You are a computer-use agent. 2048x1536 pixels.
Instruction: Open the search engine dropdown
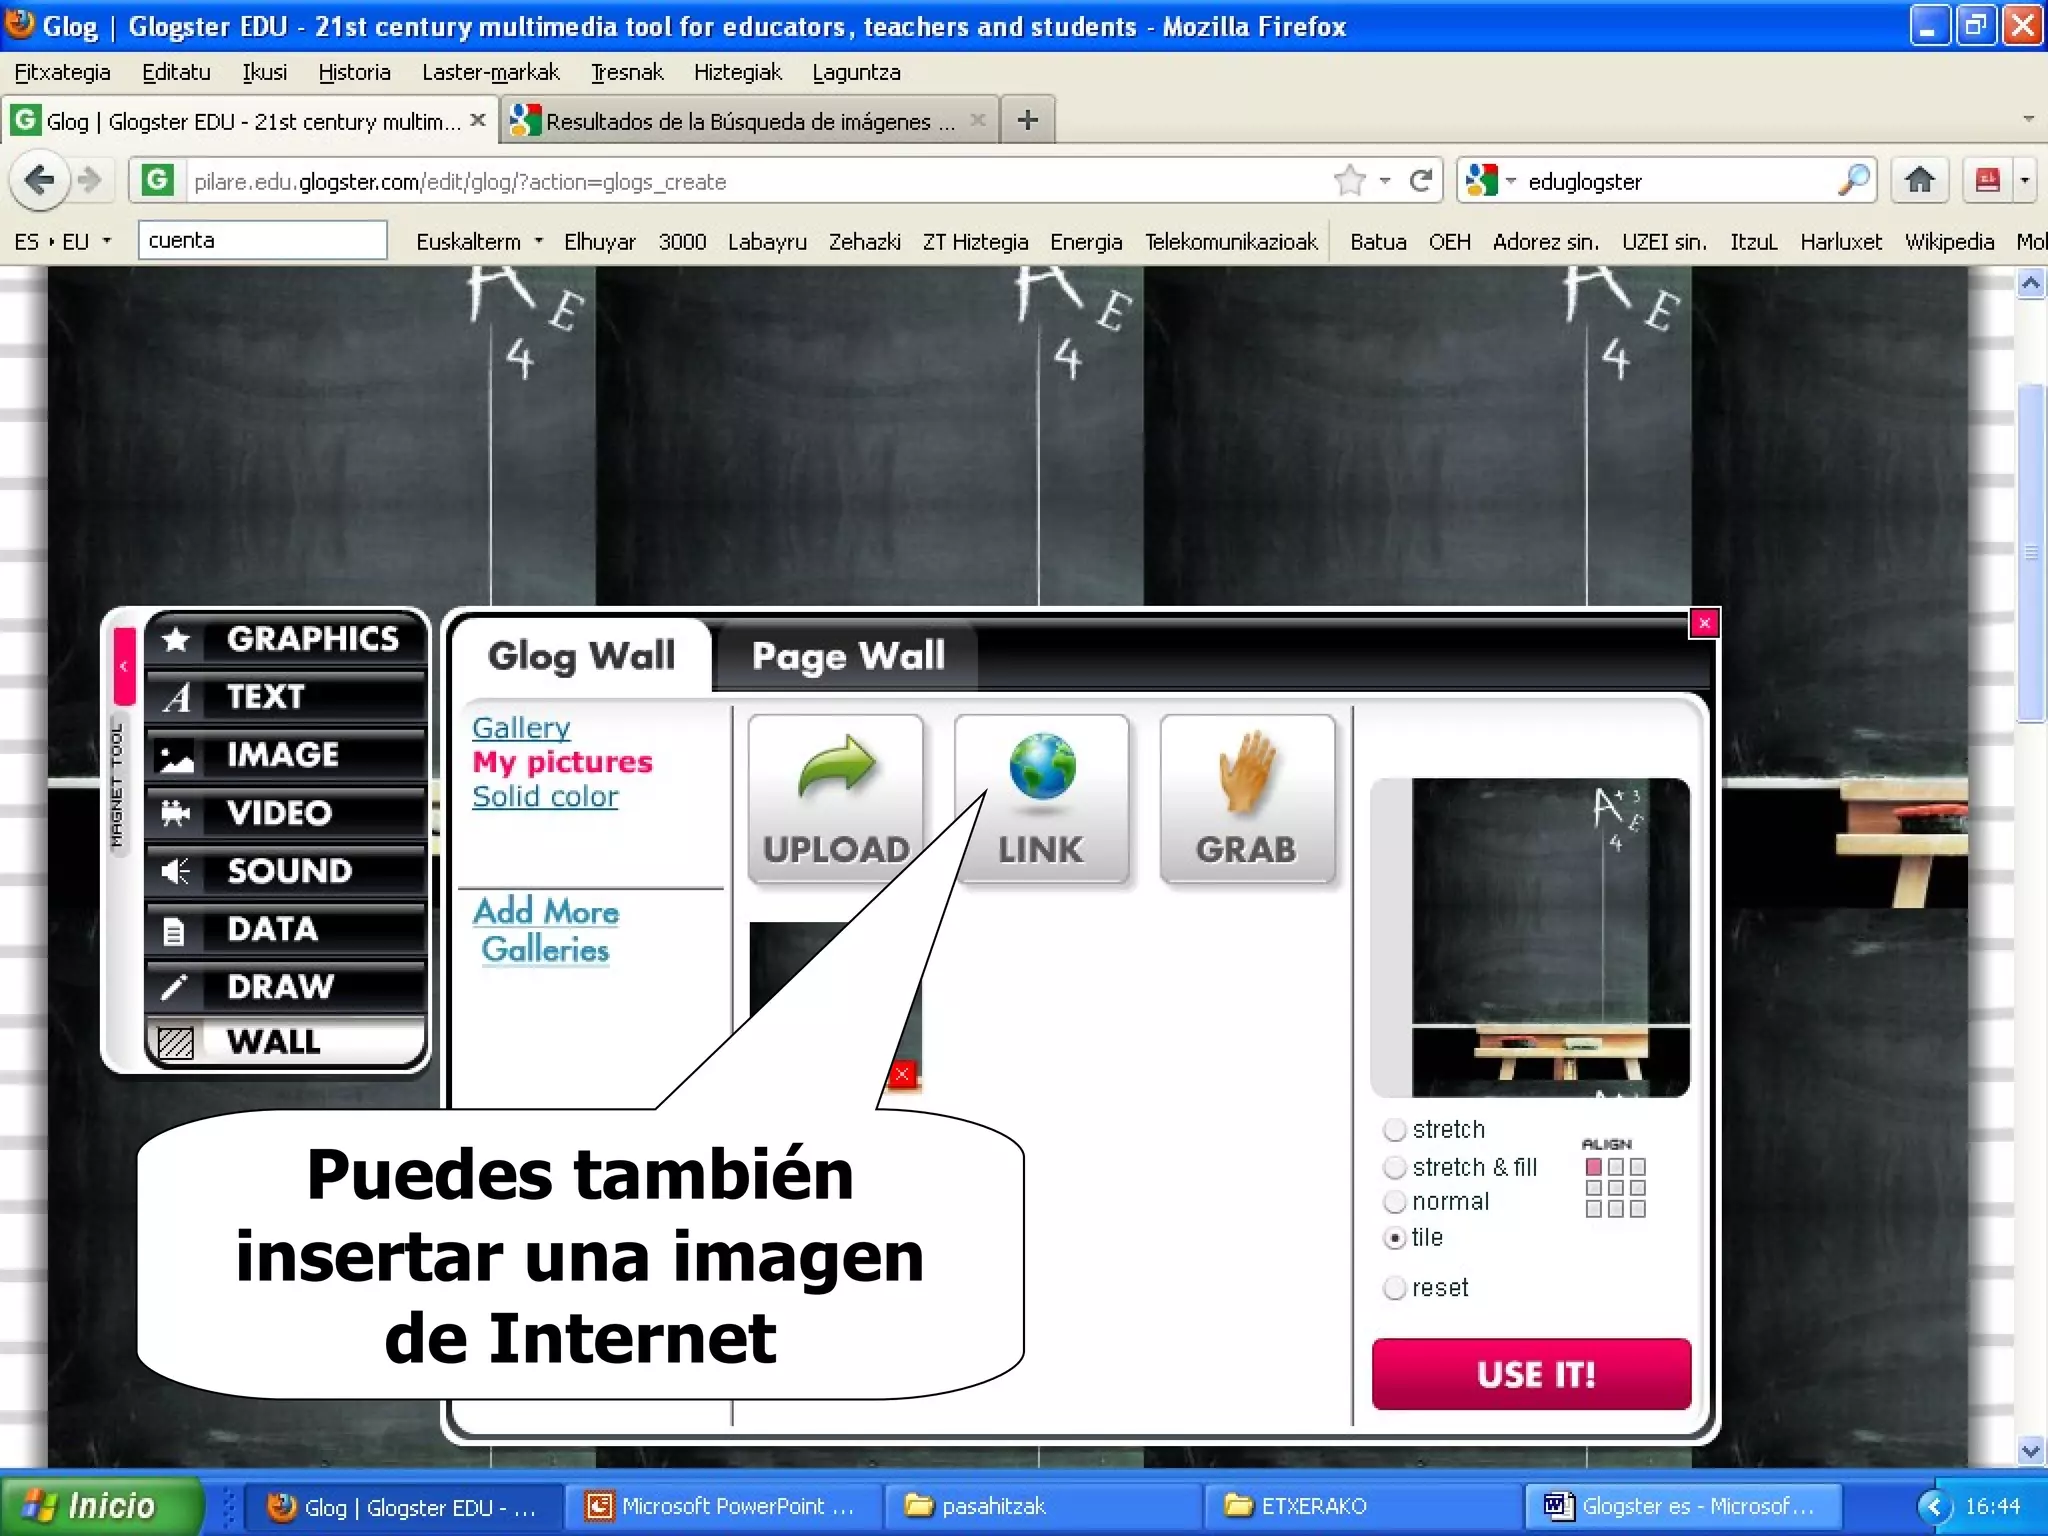point(1510,181)
